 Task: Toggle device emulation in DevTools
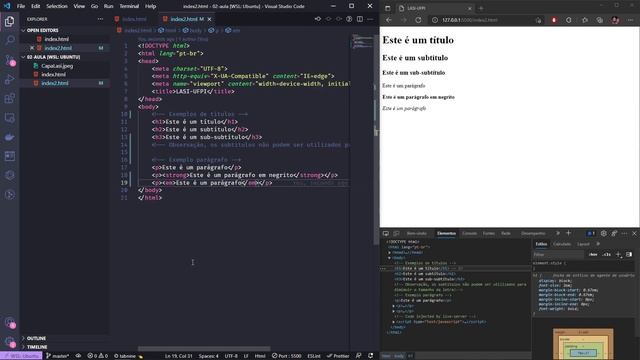coord(396,233)
